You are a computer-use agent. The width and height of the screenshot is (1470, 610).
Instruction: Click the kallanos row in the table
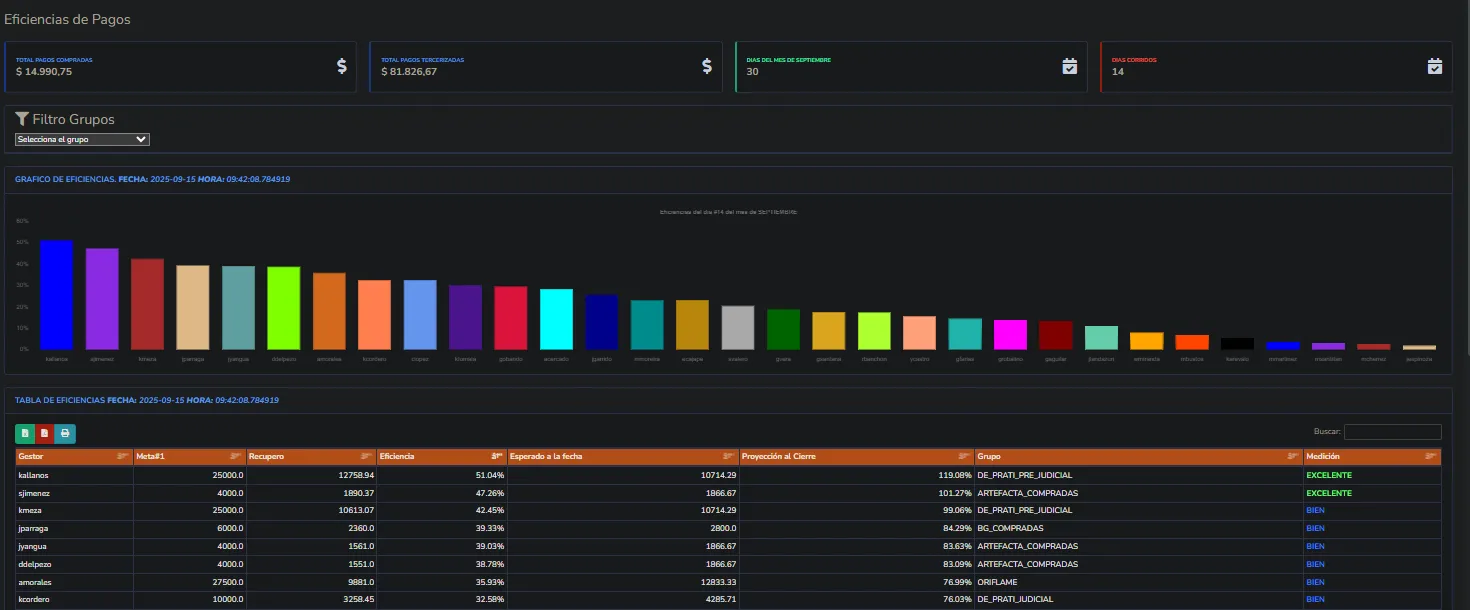tap(74, 475)
